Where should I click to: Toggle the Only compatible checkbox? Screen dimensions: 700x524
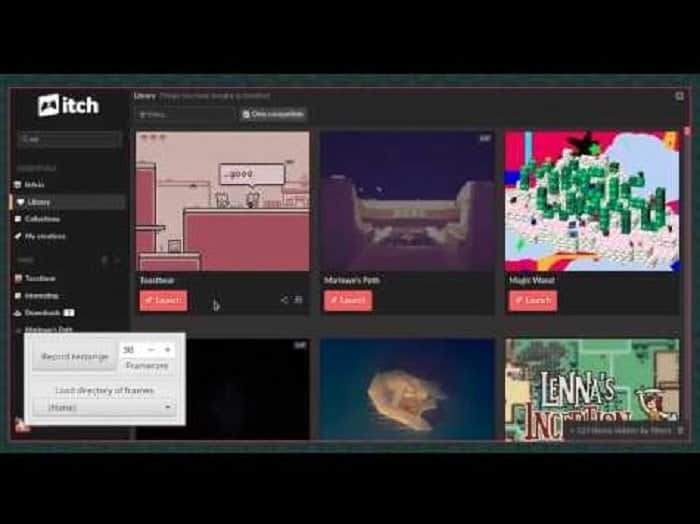(x=273, y=114)
